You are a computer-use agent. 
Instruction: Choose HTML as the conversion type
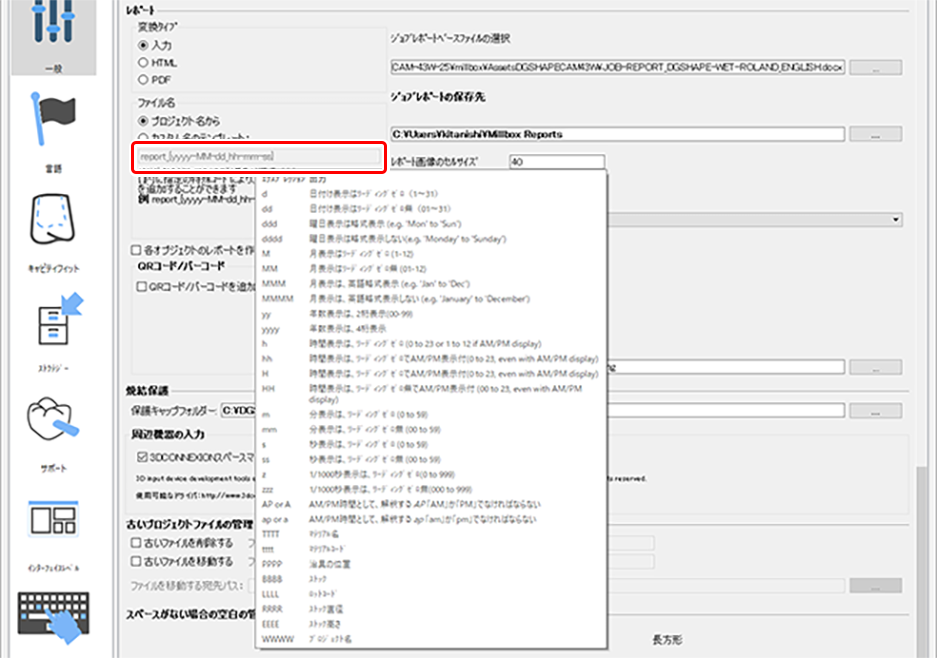click(x=144, y=62)
